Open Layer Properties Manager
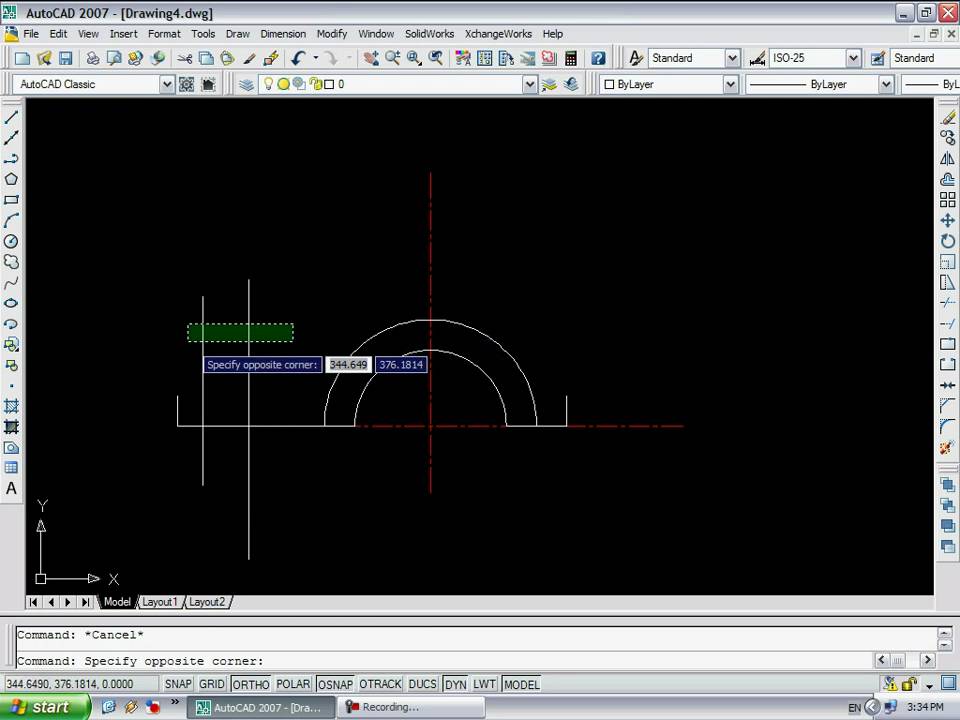This screenshot has width=960, height=720. point(247,85)
